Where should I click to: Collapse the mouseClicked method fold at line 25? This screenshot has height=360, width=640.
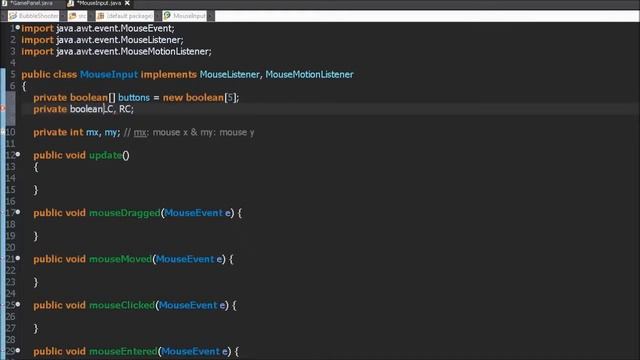[18, 304]
